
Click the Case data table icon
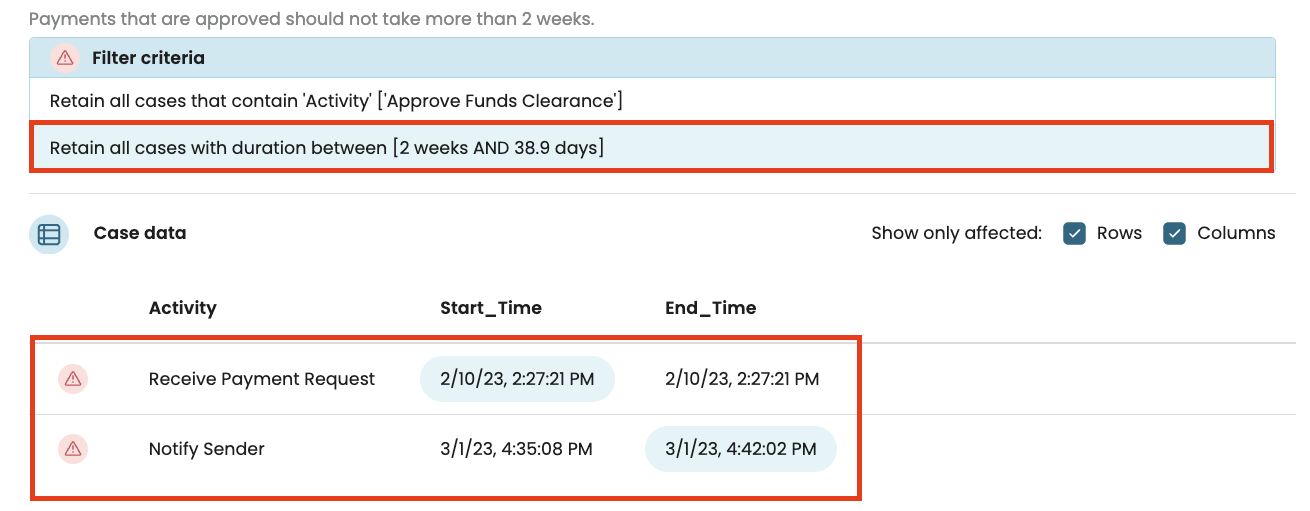(x=49, y=234)
